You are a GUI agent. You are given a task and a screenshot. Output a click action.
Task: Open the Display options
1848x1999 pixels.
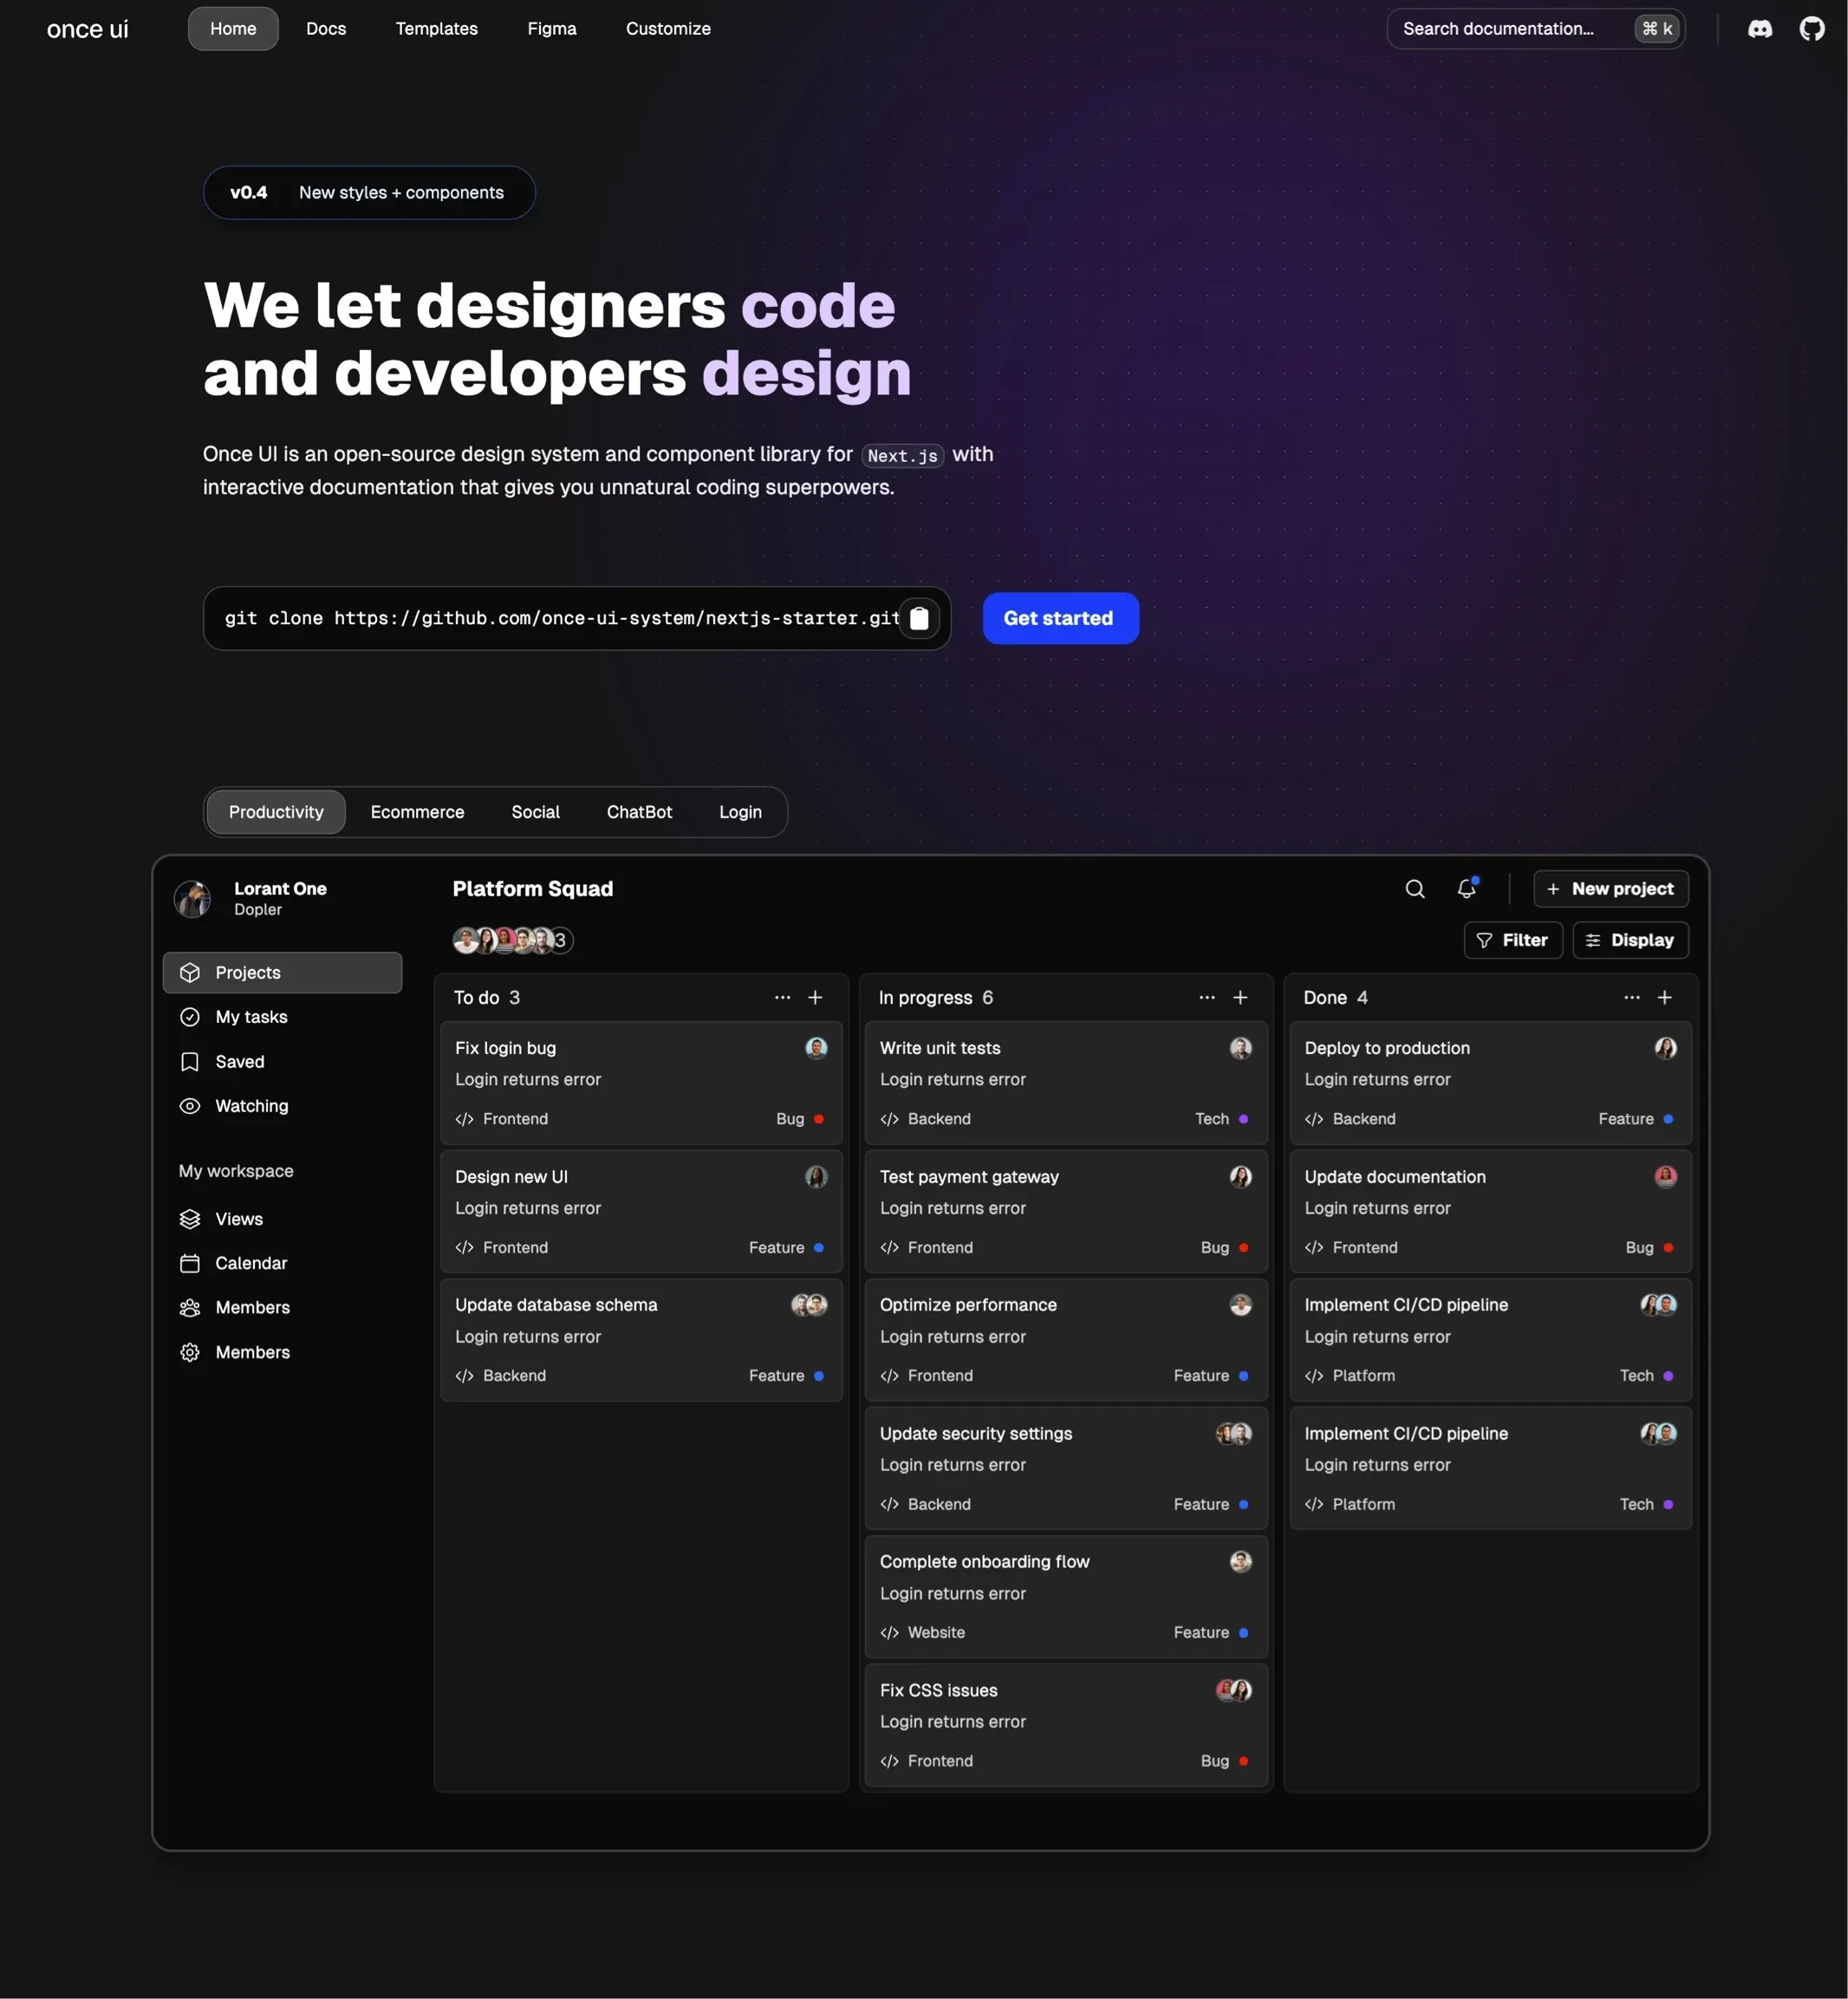click(1630, 940)
